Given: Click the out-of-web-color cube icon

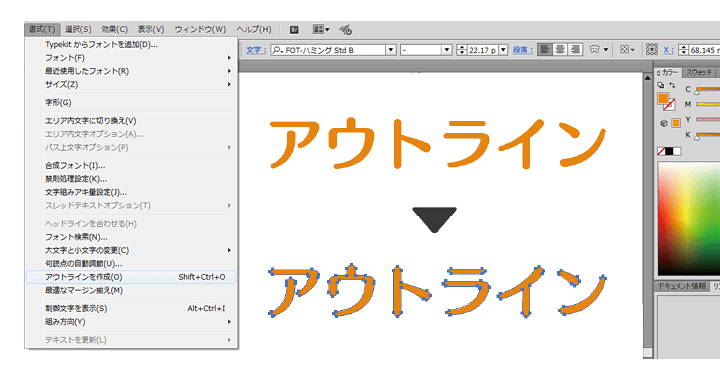Looking at the screenshot, I should coord(664,123).
